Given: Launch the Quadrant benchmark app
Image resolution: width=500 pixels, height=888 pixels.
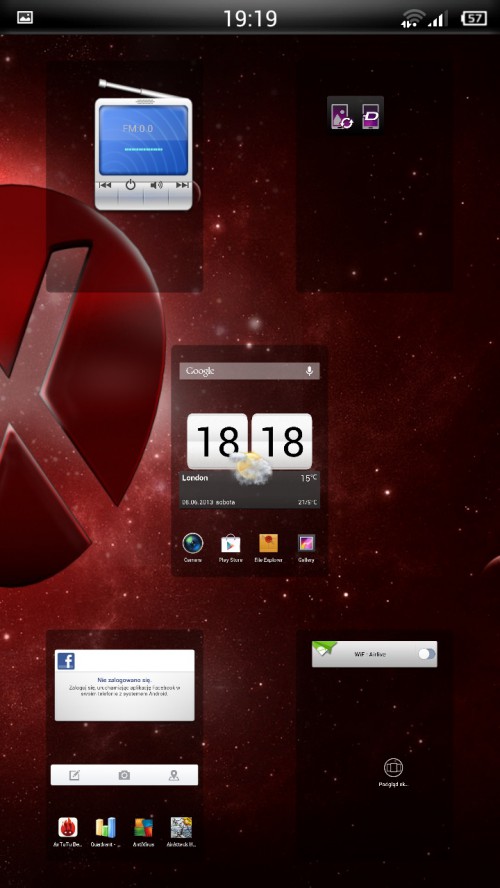Looking at the screenshot, I should pos(105,827).
